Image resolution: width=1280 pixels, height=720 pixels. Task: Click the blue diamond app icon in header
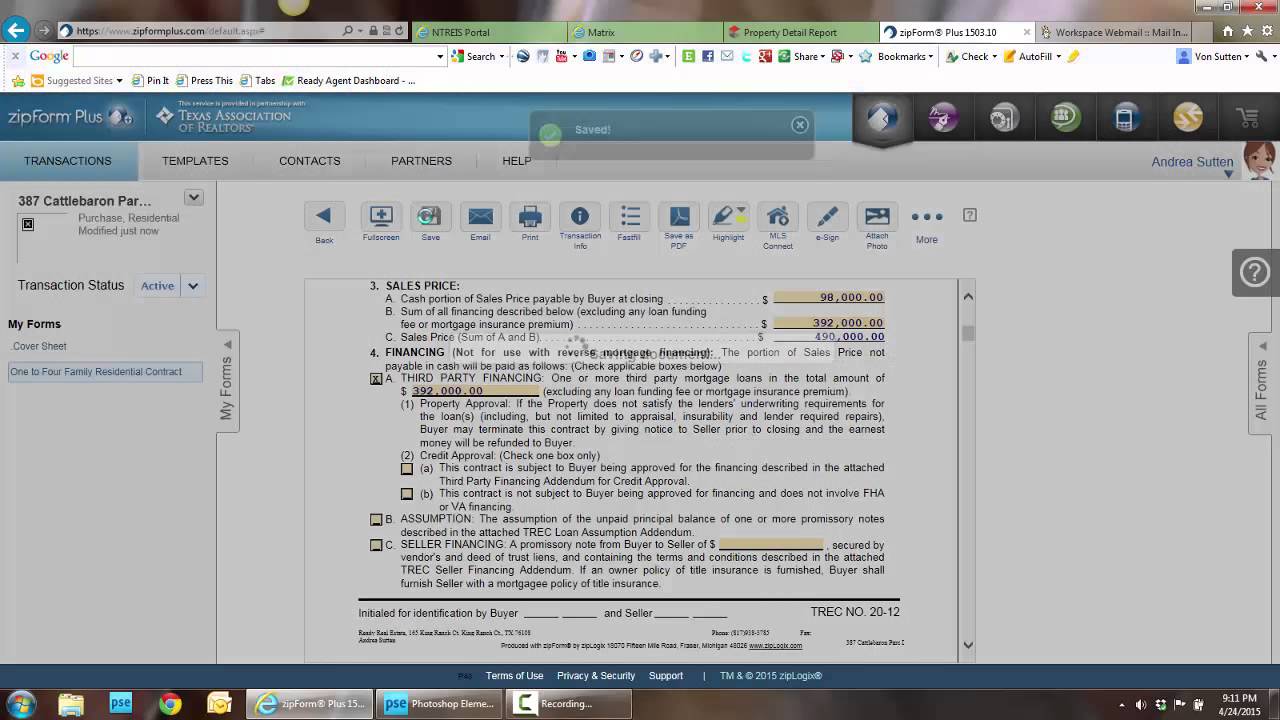tap(882, 119)
